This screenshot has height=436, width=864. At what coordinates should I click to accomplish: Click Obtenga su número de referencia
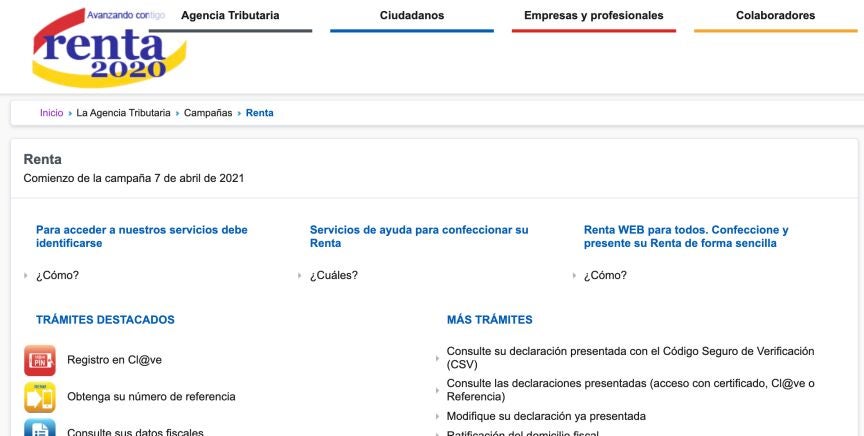coord(151,397)
